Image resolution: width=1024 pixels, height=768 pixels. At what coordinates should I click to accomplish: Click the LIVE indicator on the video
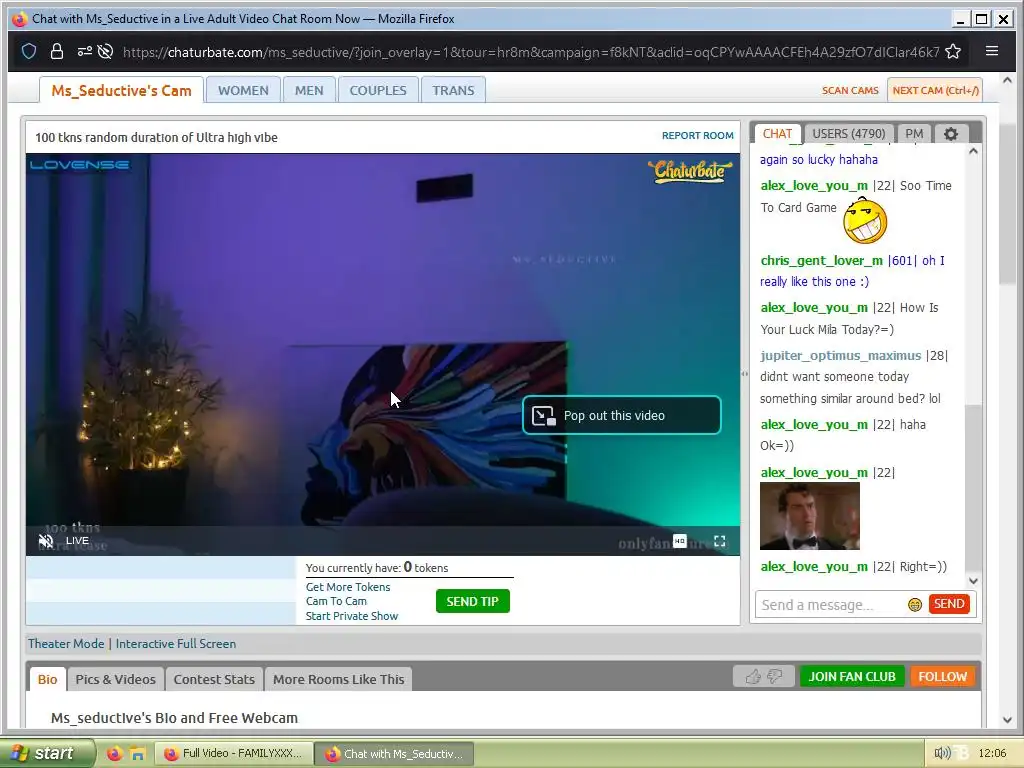[77, 541]
